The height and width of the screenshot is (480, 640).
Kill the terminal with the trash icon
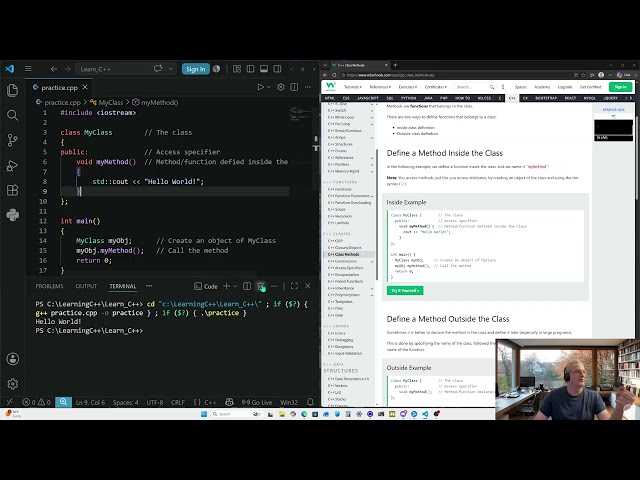pyautogui.click(x=260, y=286)
